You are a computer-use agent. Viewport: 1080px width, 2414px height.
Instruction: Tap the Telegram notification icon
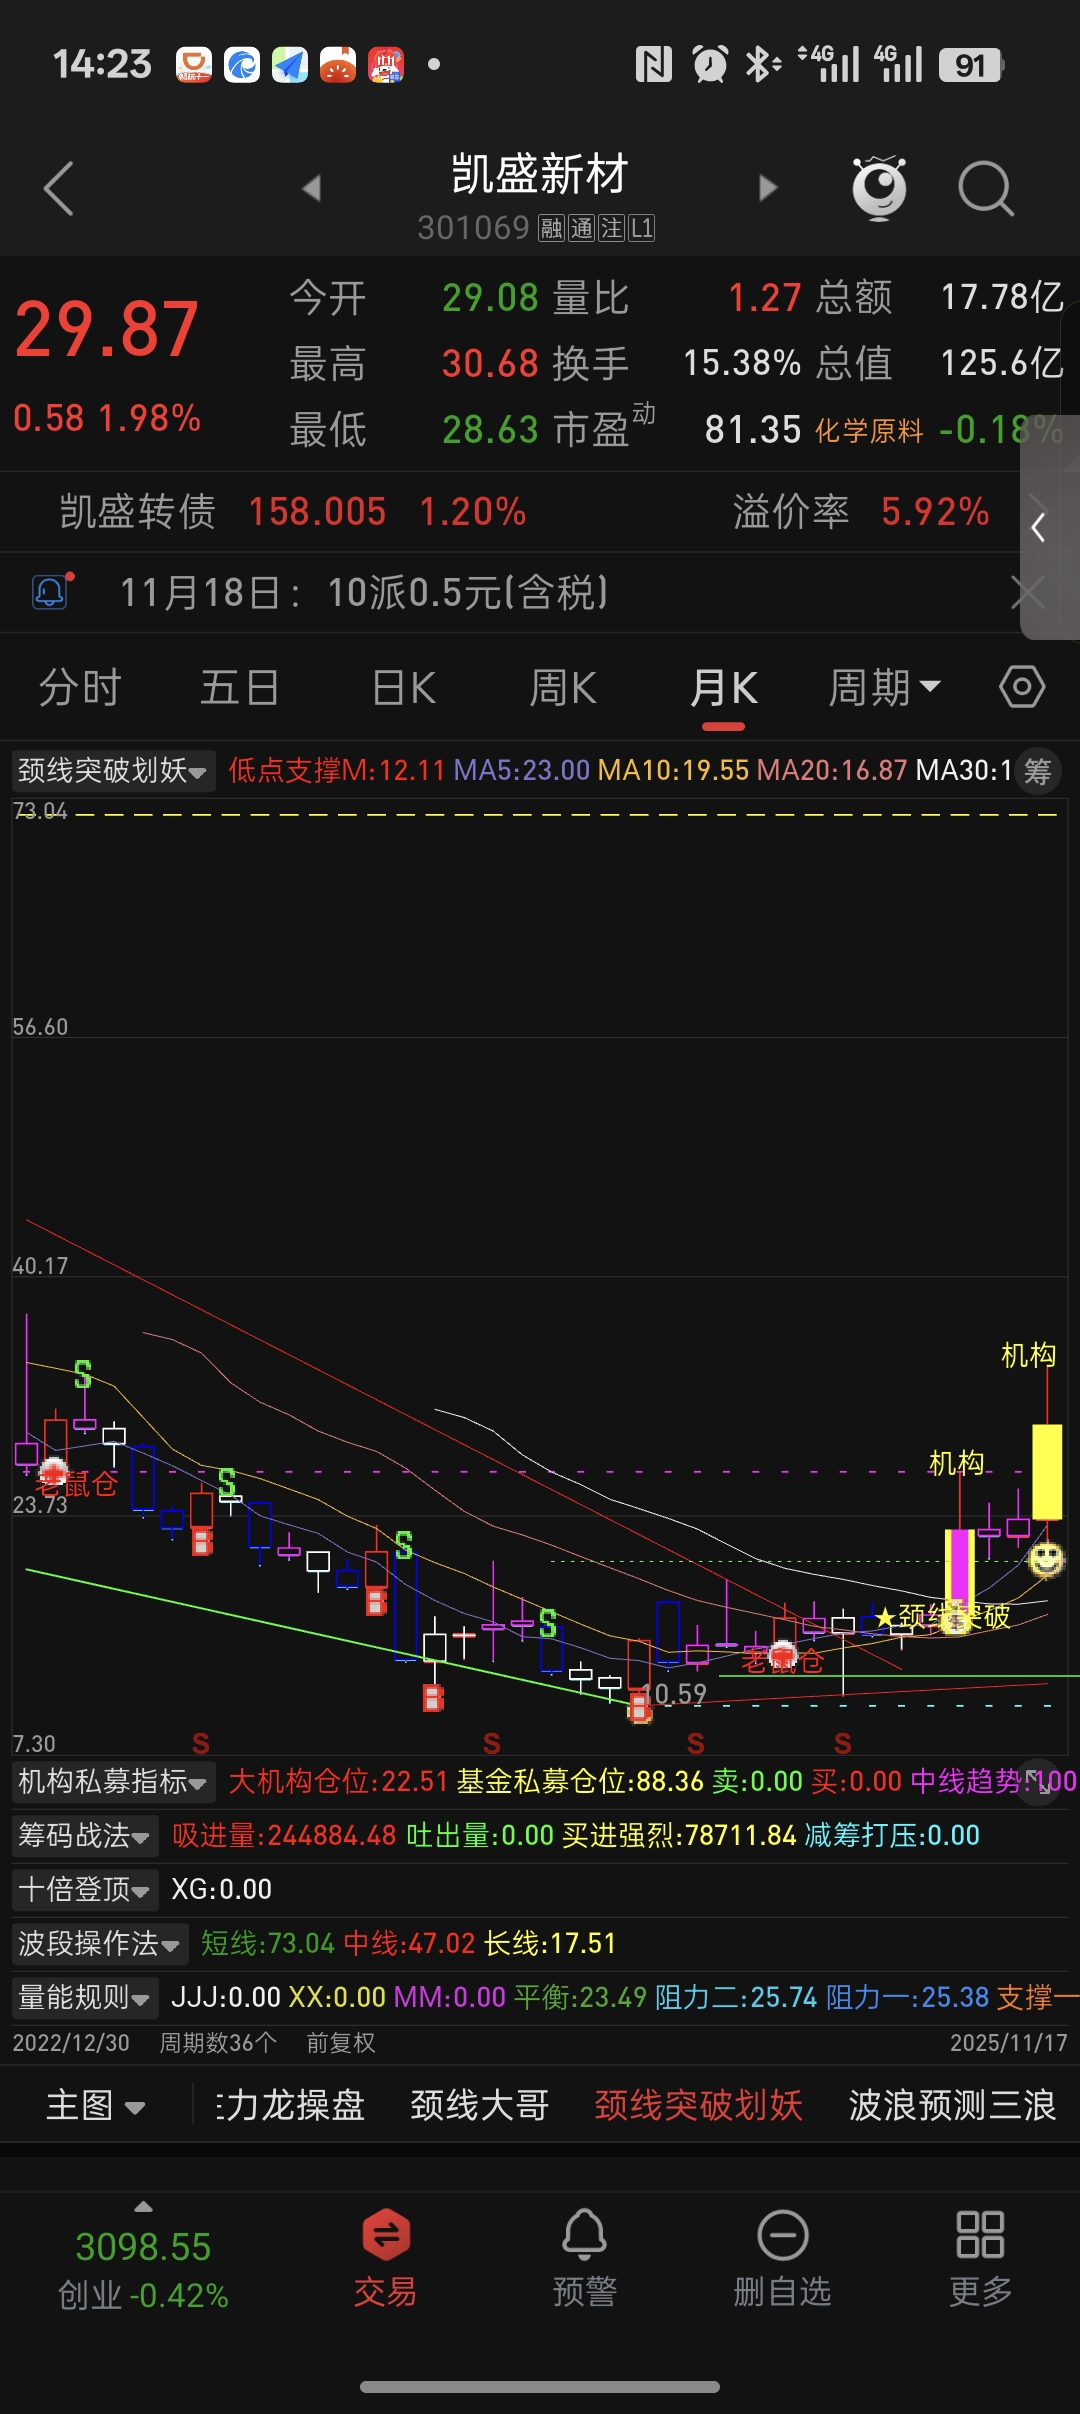click(x=290, y=65)
